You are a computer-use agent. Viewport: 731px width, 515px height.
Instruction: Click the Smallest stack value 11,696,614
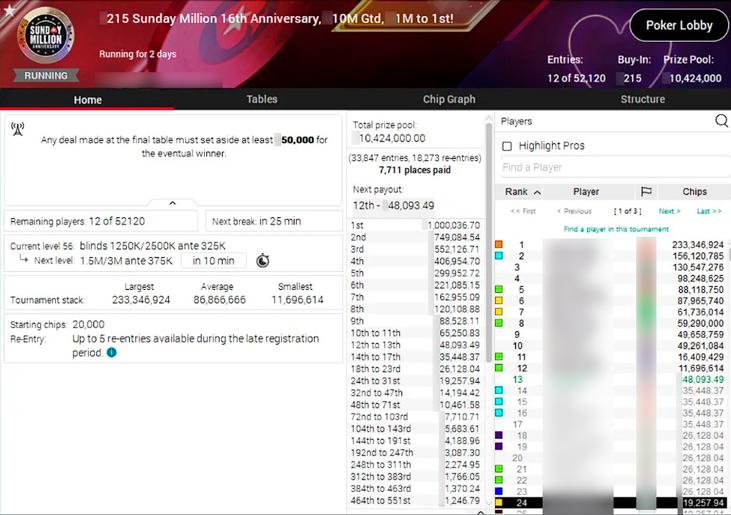297,300
